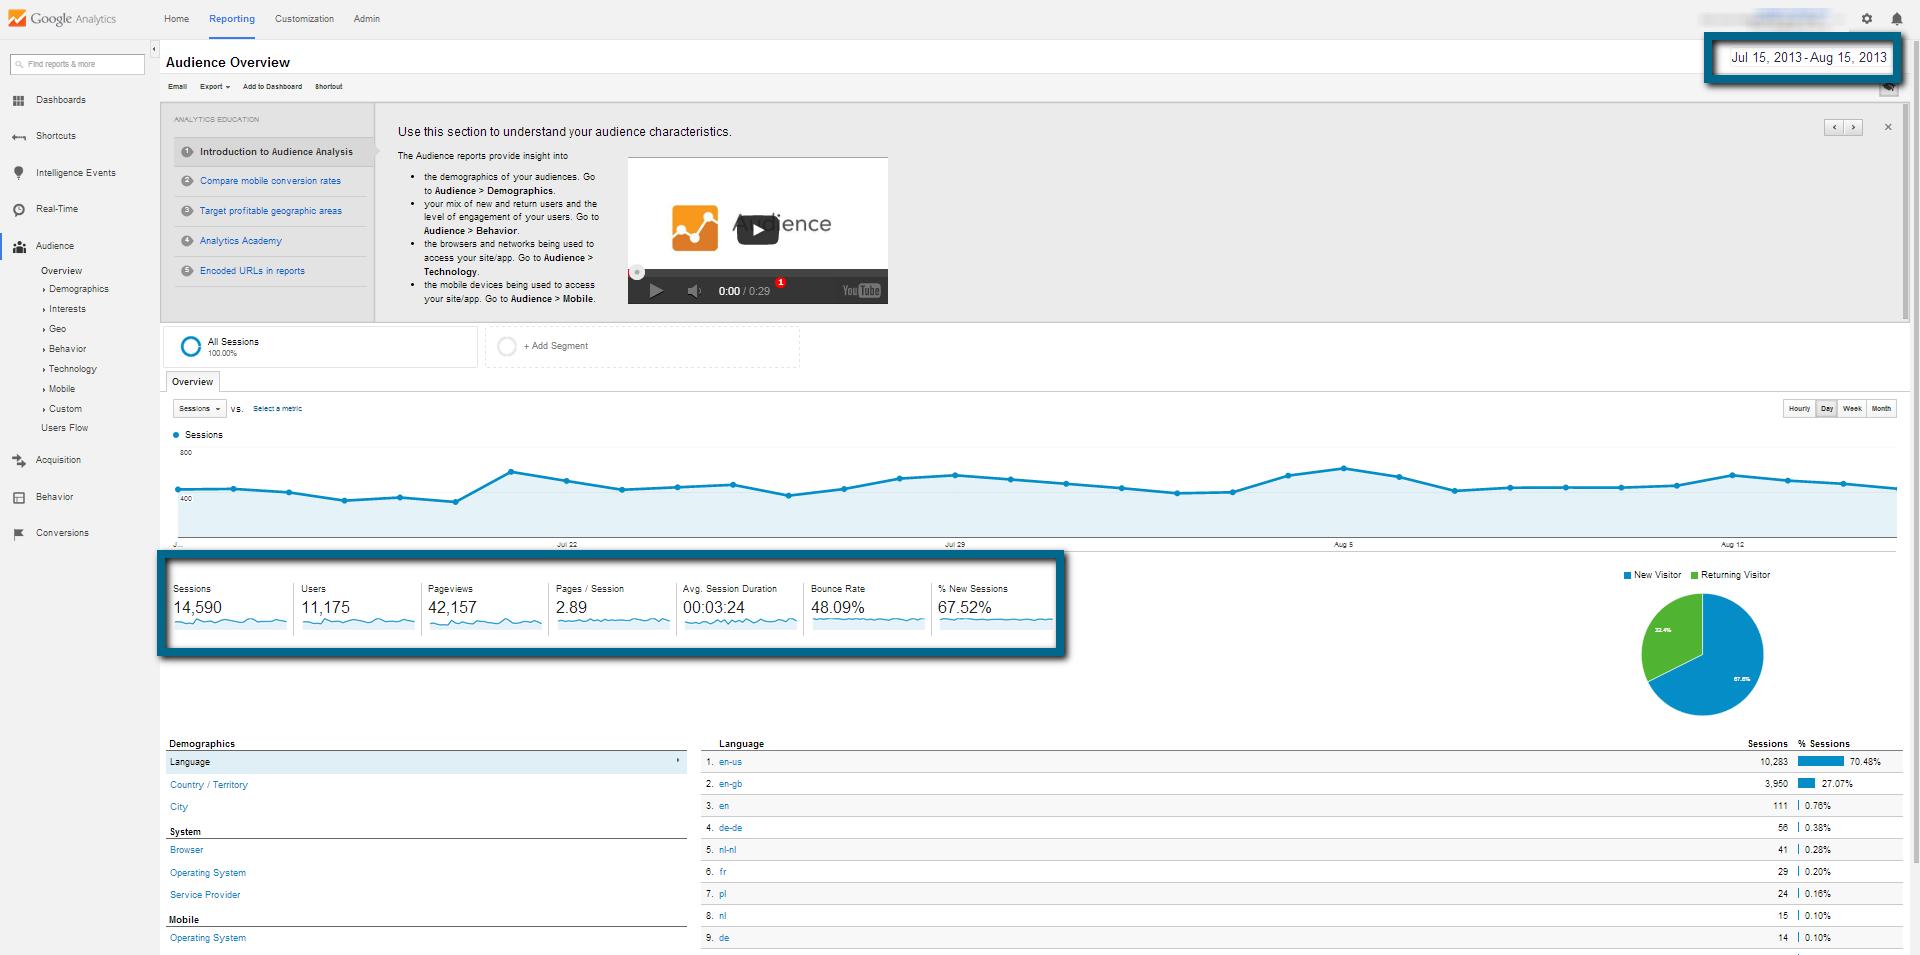Go to the Admin tab
Viewport: 1920px width, 955px height.
pos(366,19)
